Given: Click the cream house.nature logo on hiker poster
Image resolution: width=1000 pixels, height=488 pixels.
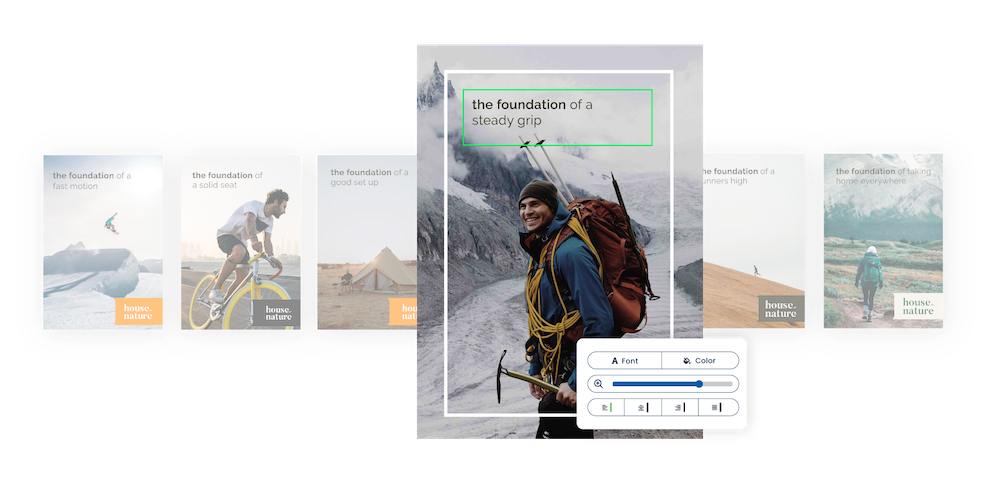Looking at the screenshot, I should 917,306.
